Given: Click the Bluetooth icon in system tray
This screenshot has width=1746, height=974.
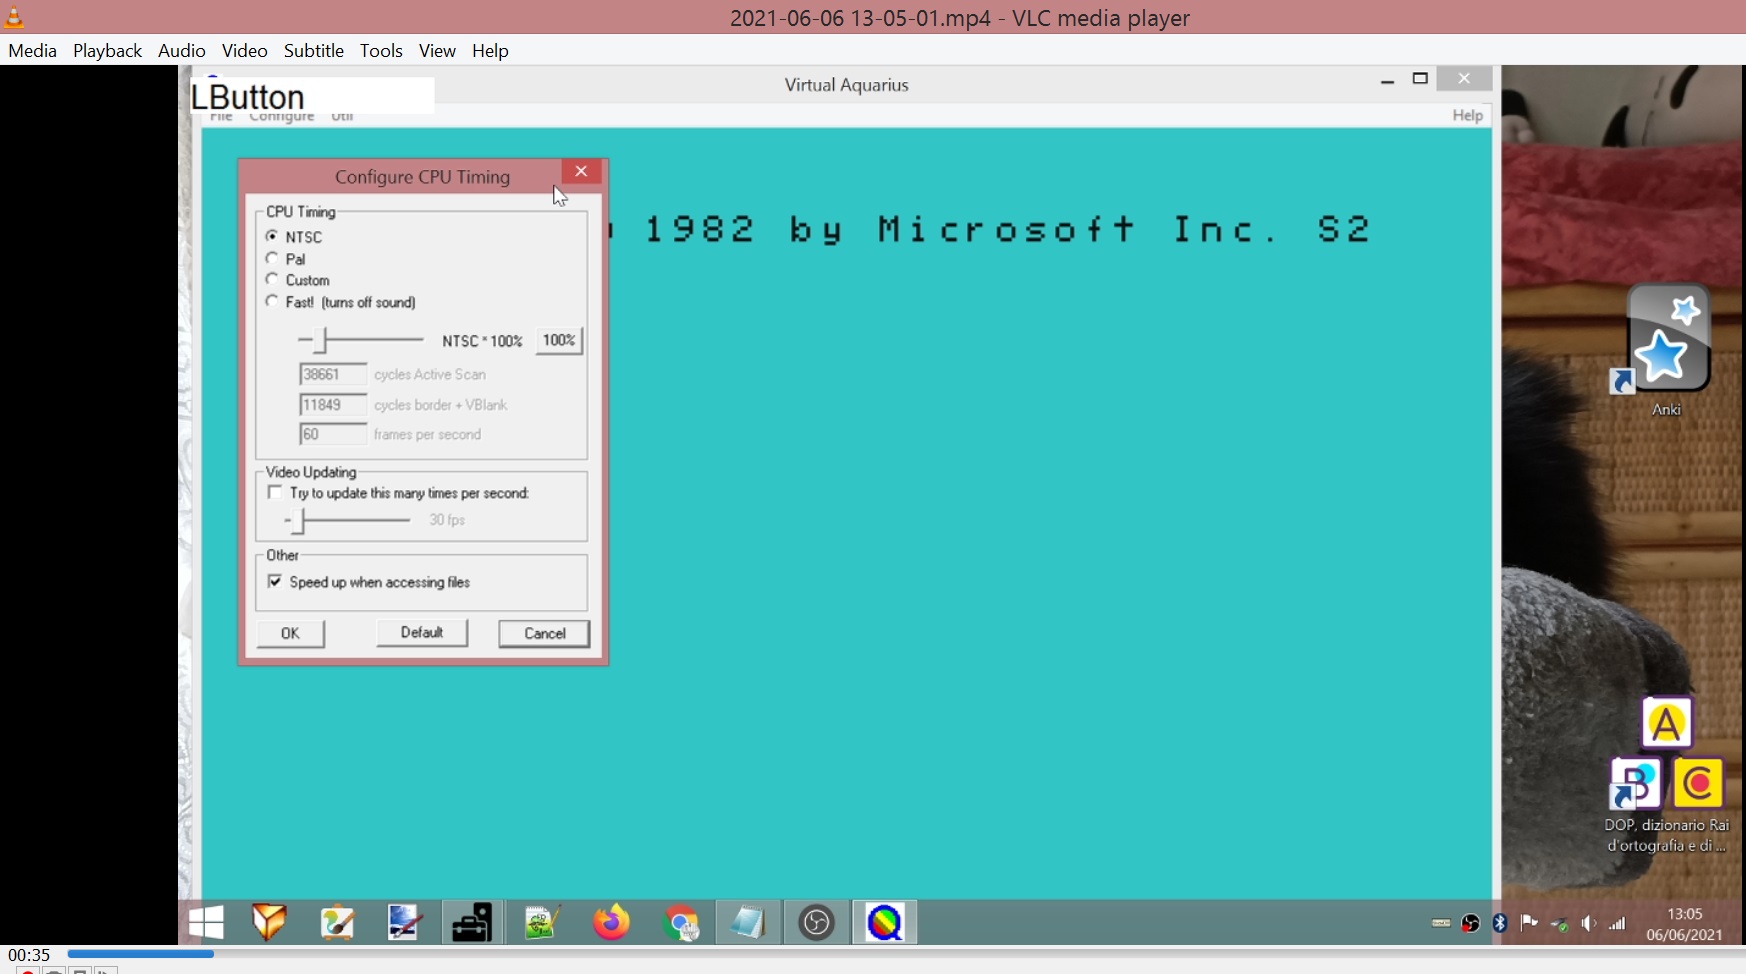Looking at the screenshot, I should coord(1499,923).
